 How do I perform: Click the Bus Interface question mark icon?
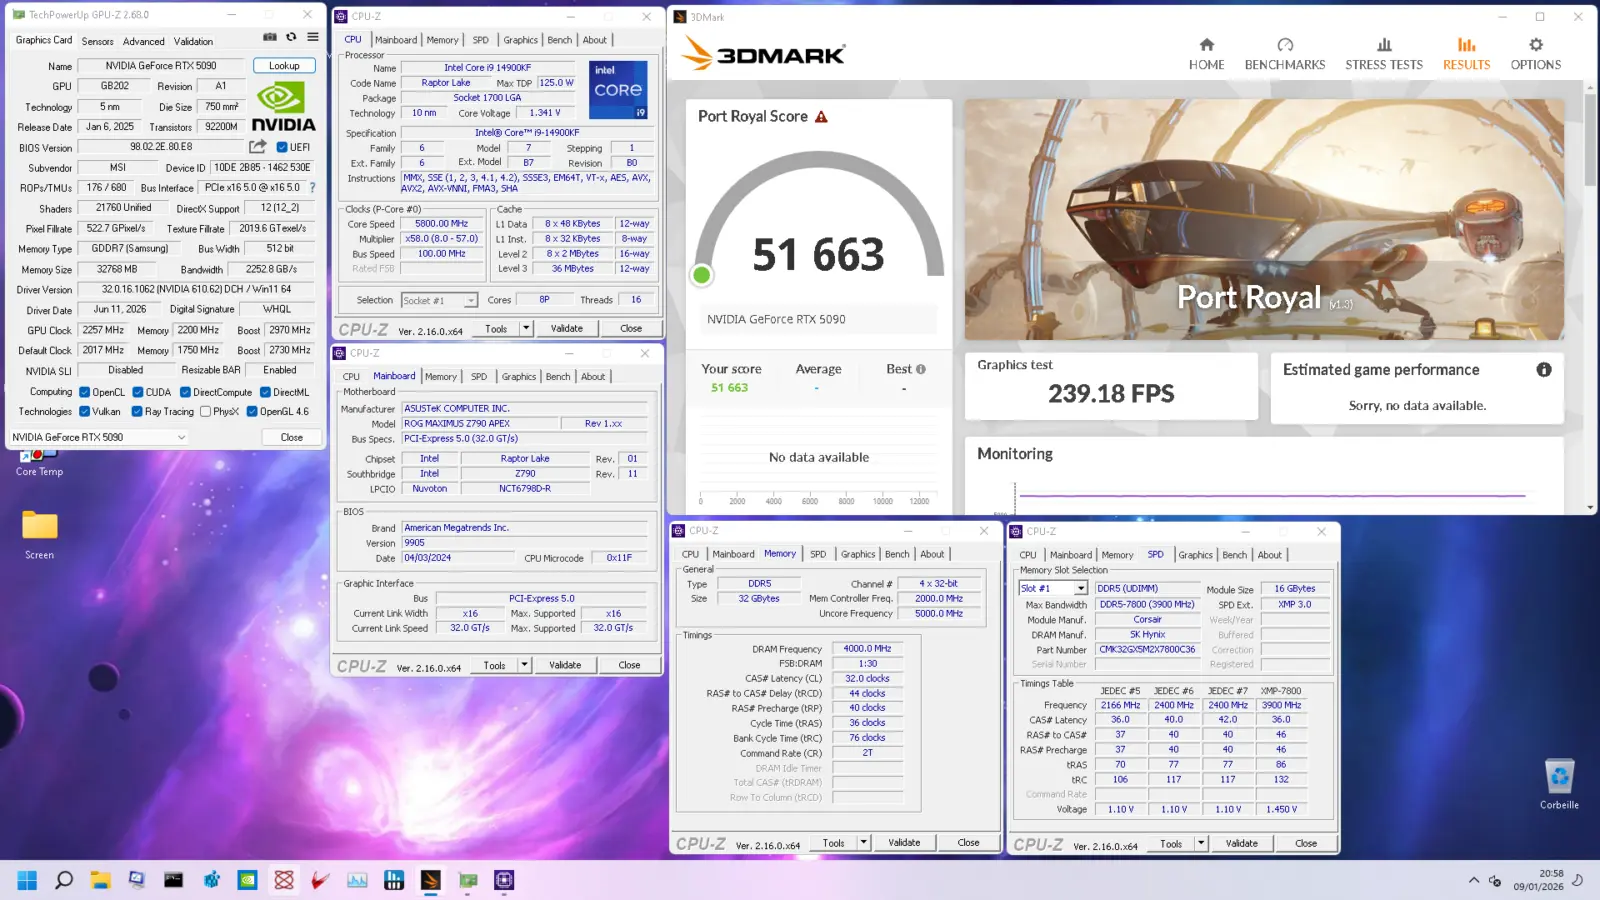click(312, 187)
